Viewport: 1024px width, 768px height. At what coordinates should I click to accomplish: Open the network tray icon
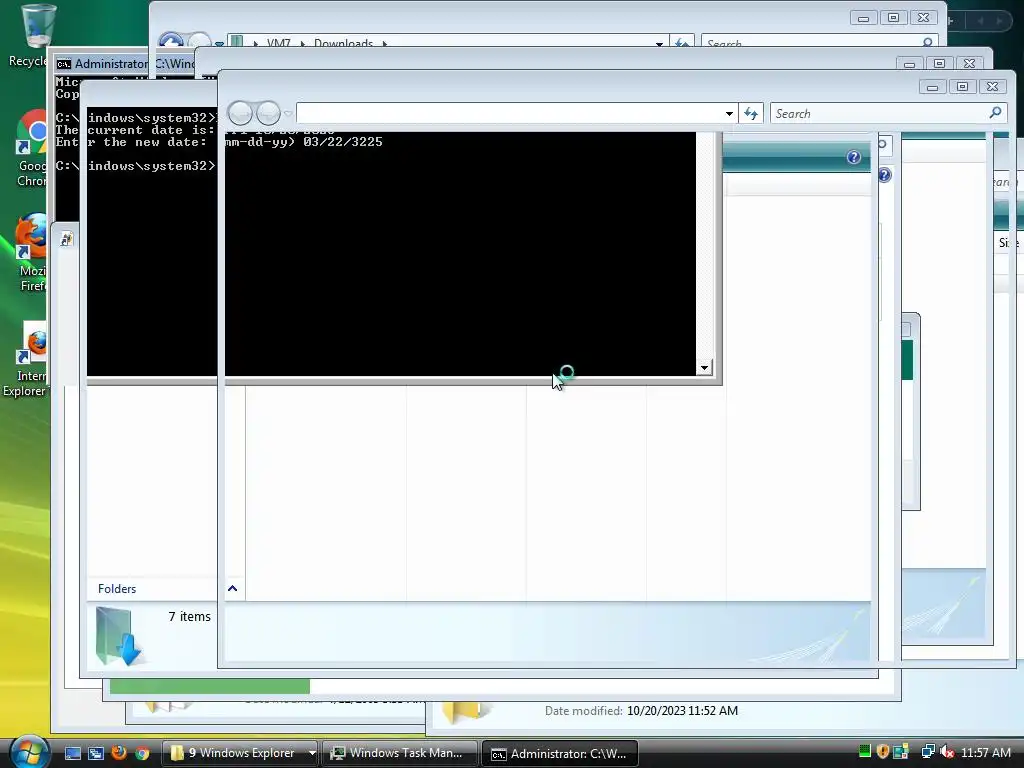pos(927,752)
